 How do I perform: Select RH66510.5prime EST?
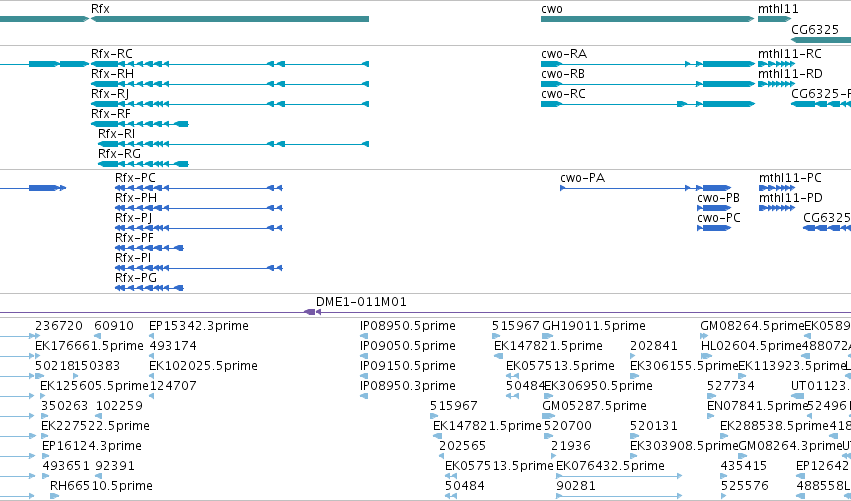(x=101, y=486)
